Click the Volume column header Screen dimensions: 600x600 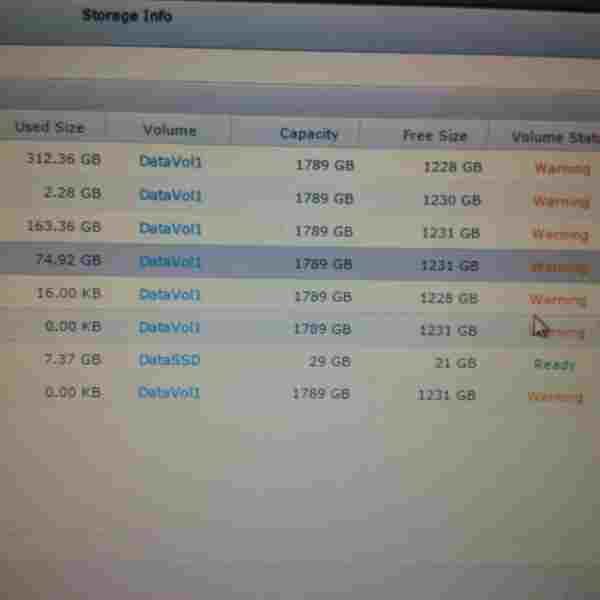click(169, 130)
